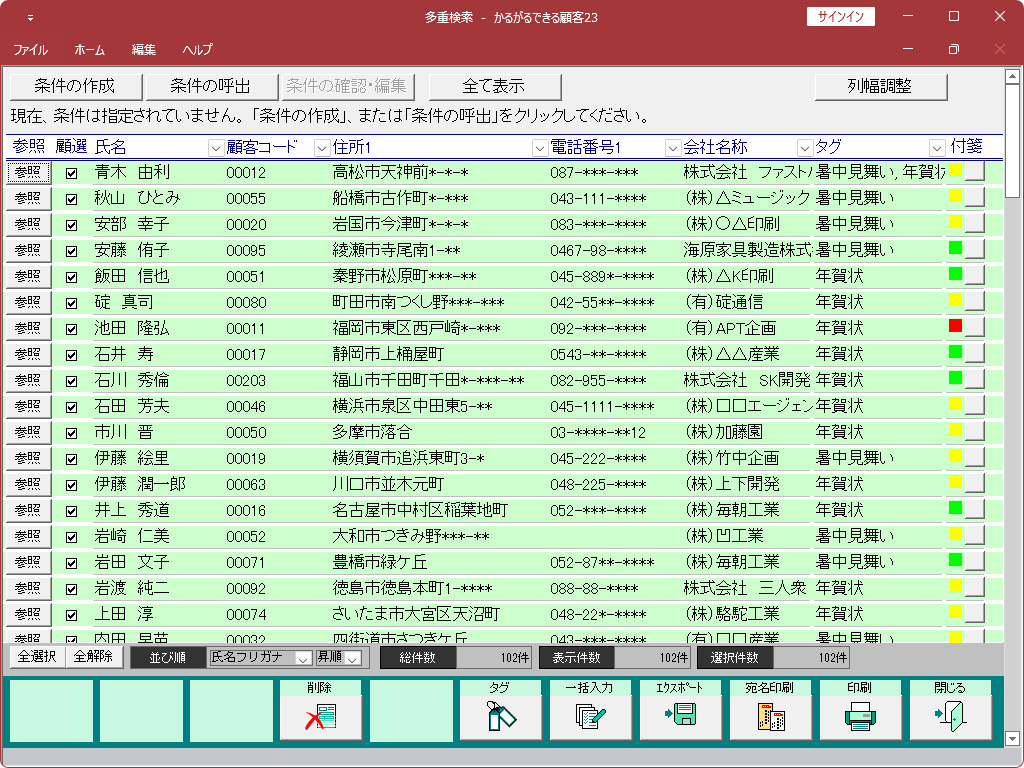Click the sticky note button for 秋山 ひとみ

[x=974, y=197]
